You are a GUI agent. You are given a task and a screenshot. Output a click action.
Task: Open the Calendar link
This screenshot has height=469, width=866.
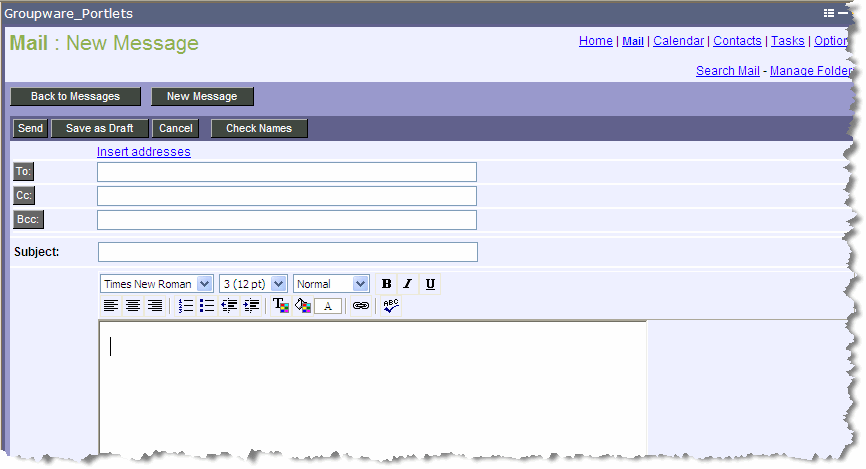[x=678, y=41]
